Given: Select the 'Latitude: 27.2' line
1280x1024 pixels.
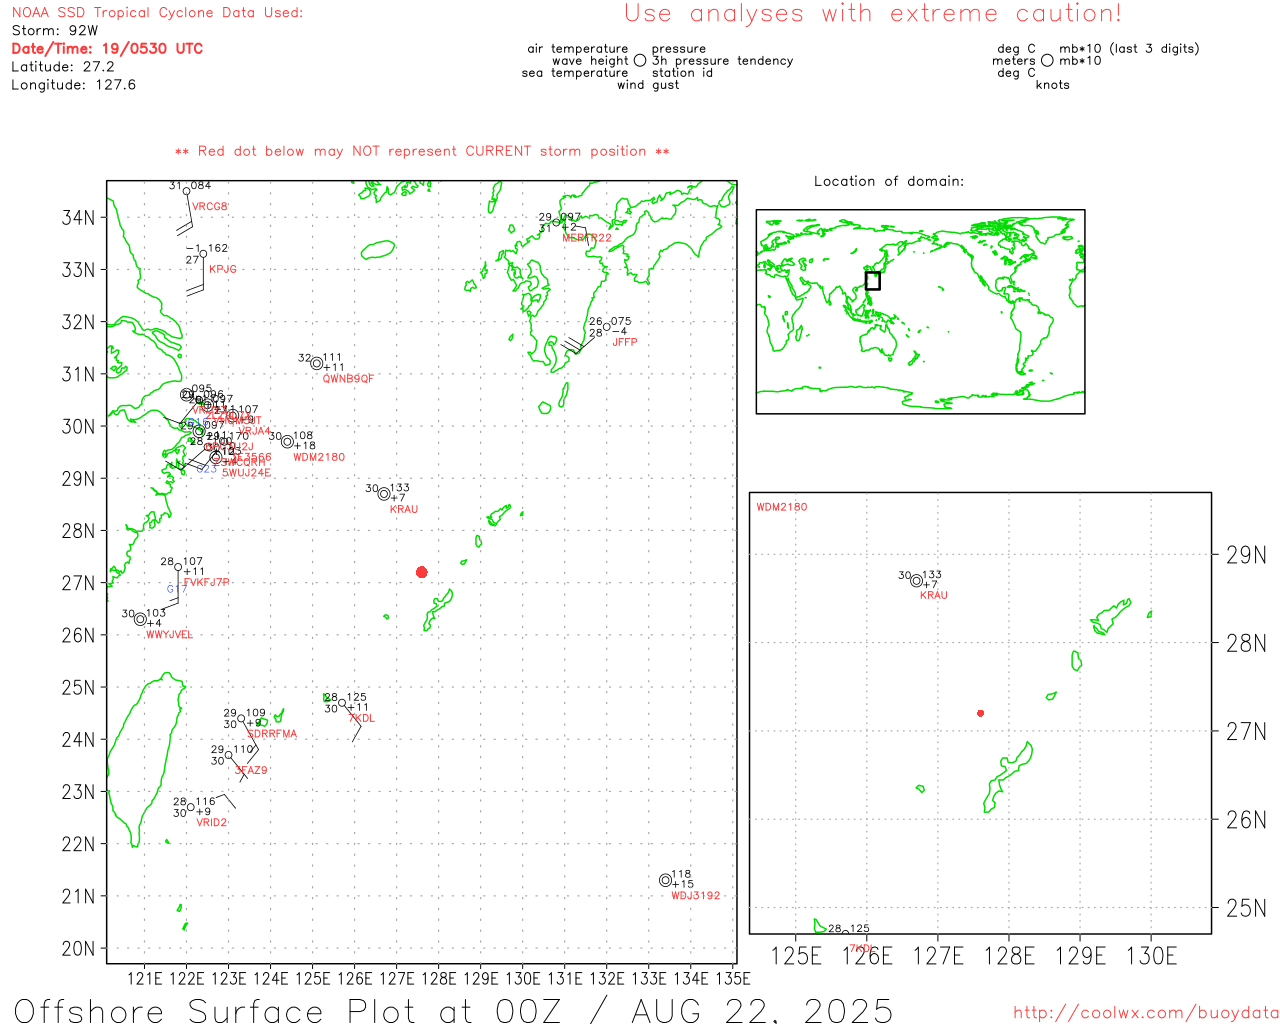Looking at the screenshot, I should tap(63, 67).
